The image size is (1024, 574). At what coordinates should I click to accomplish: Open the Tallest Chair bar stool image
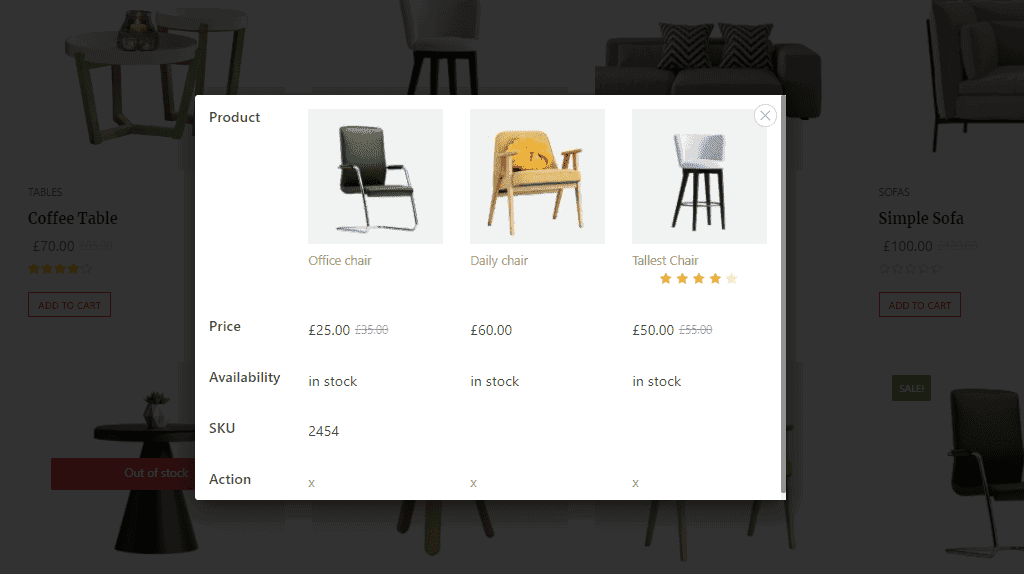[699, 176]
